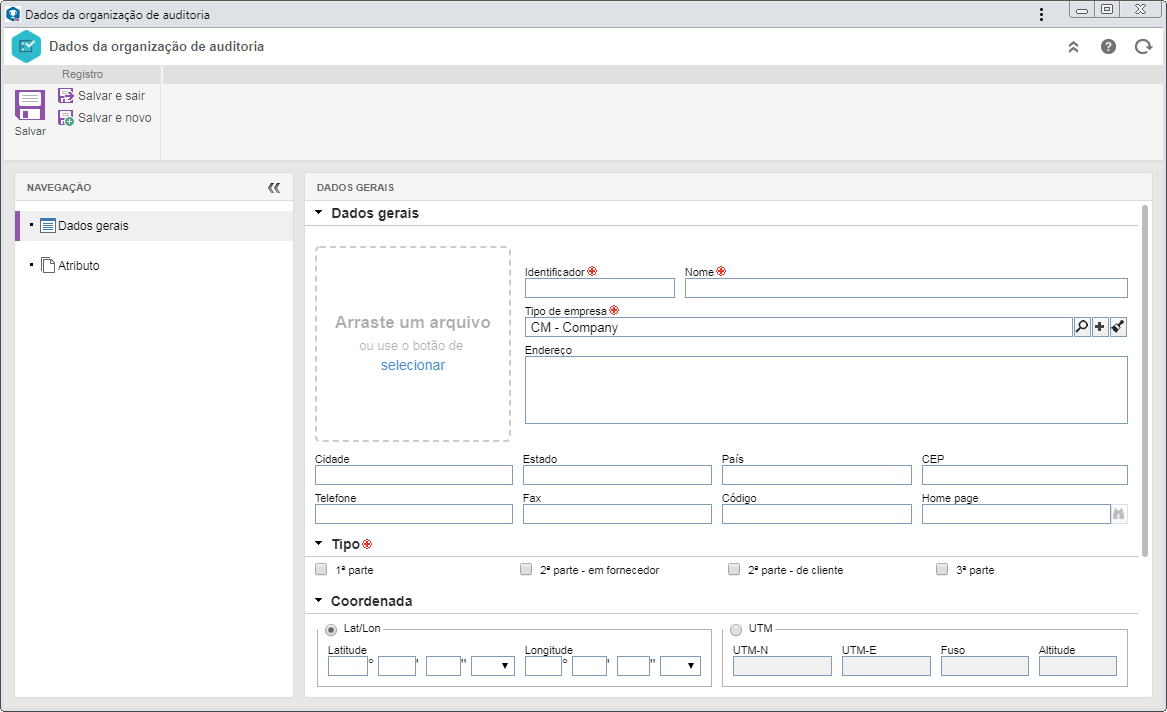1167x712 pixels.
Task: Click the plus icon to add Tipo de empresa
Action: pyautogui.click(x=1100, y=327)
